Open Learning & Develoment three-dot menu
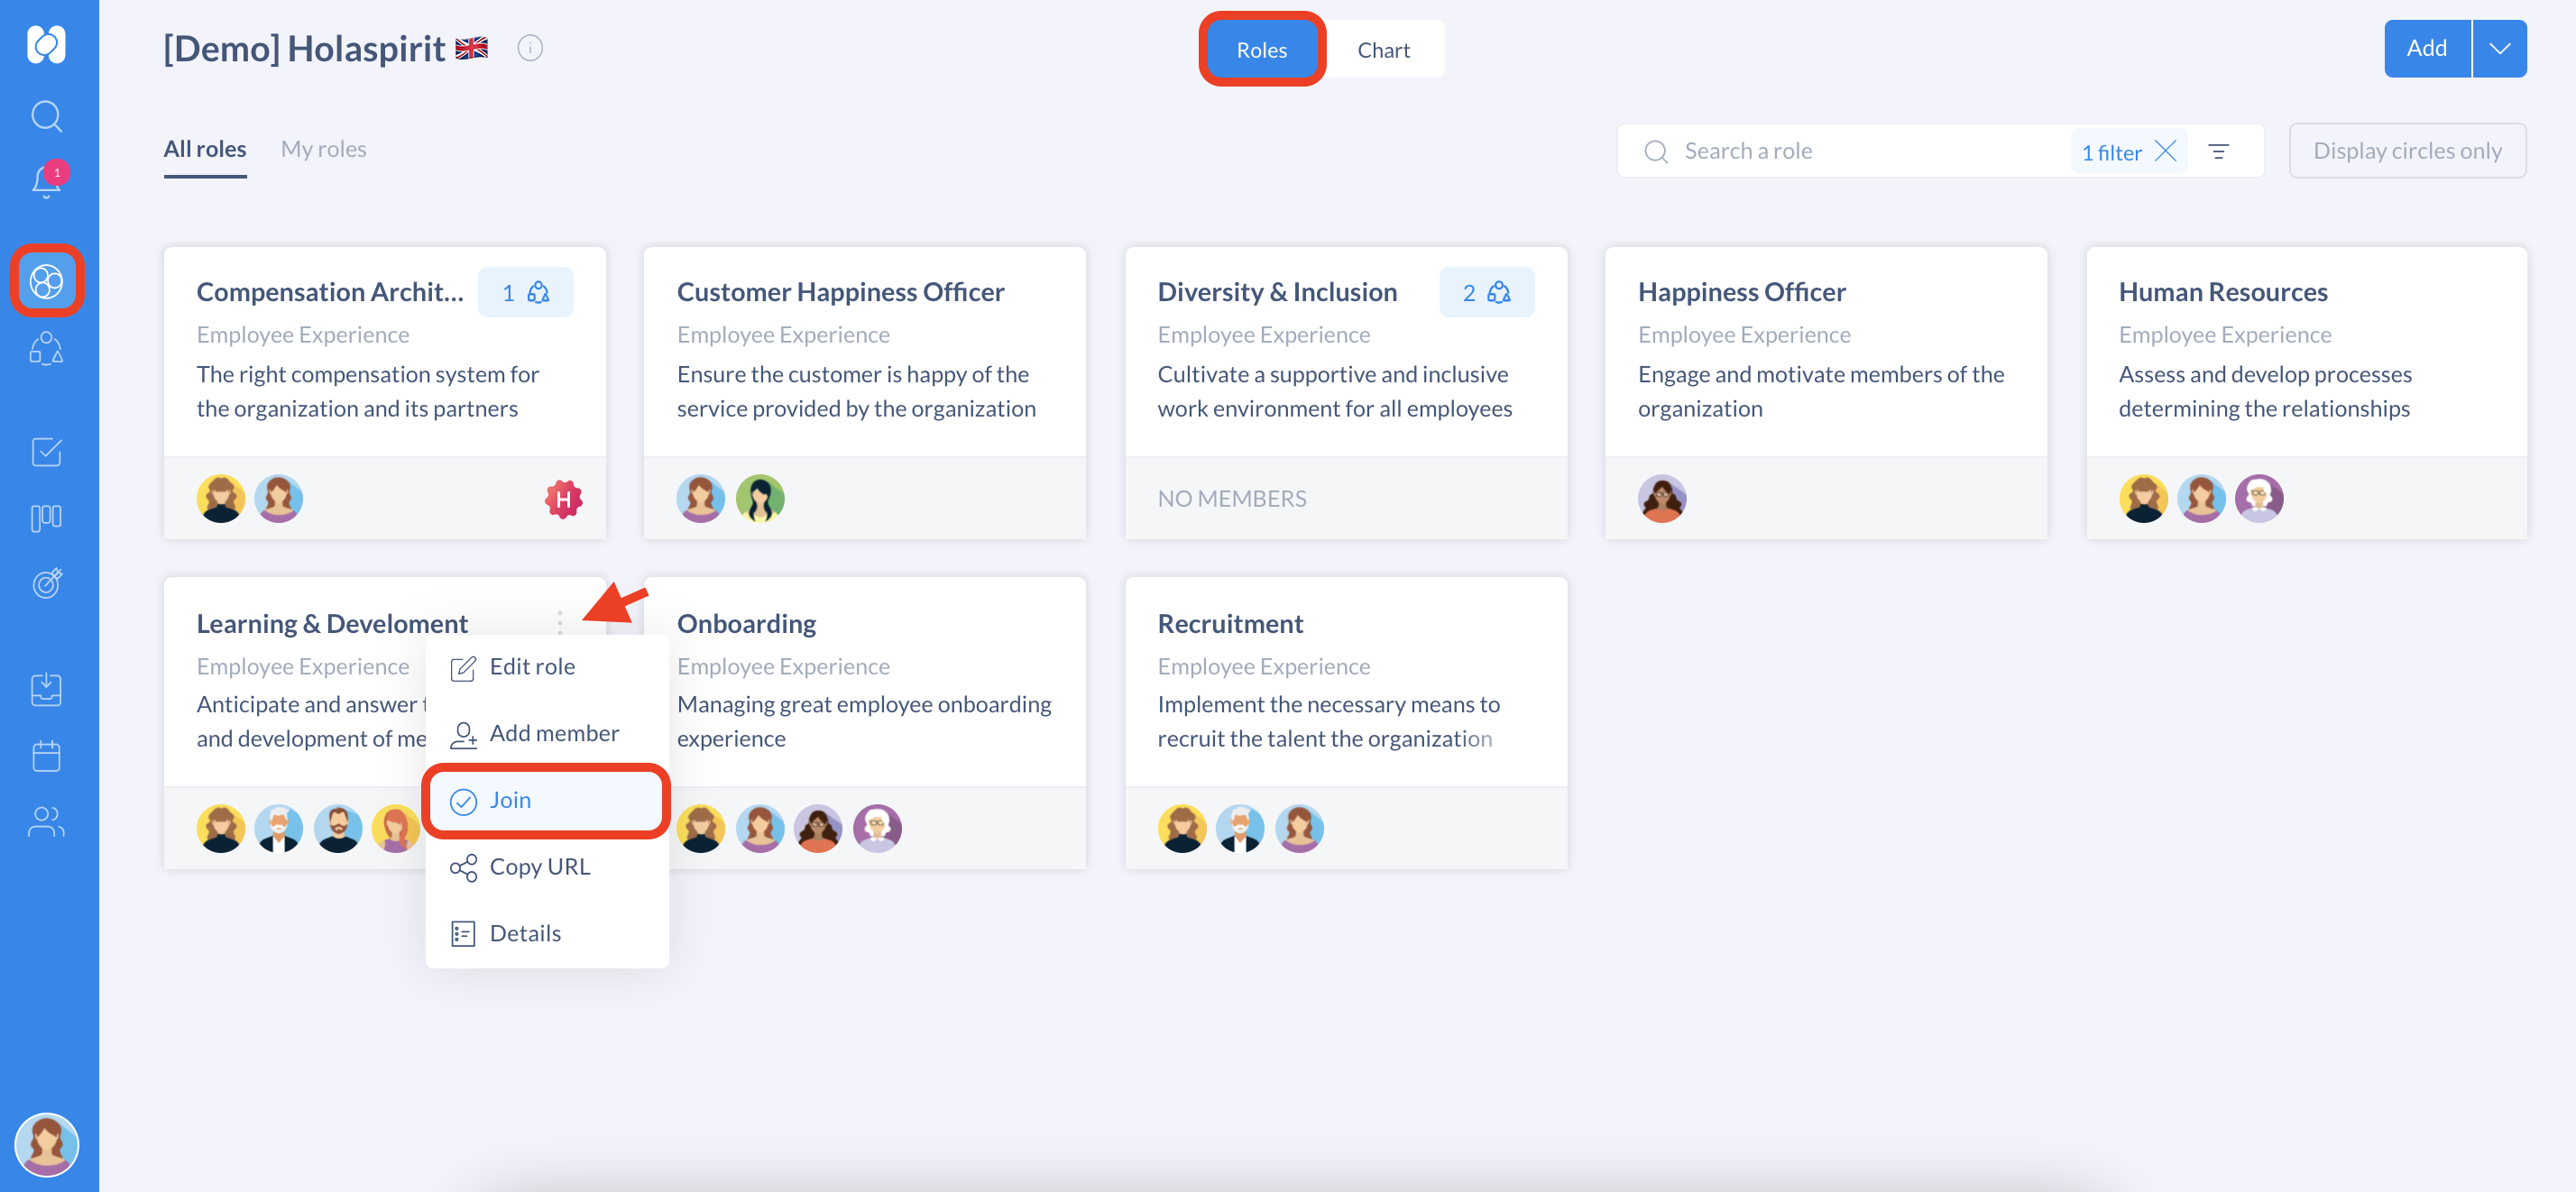 click(560, 623)
